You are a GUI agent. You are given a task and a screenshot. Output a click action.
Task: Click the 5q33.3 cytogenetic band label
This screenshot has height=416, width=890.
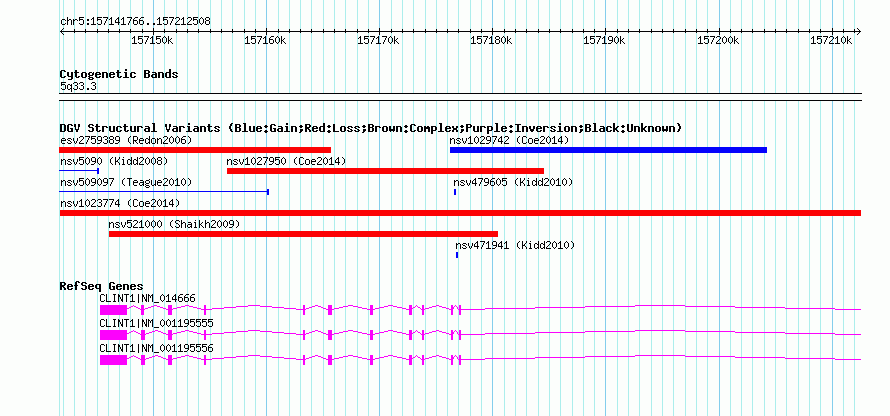(78, 86)
